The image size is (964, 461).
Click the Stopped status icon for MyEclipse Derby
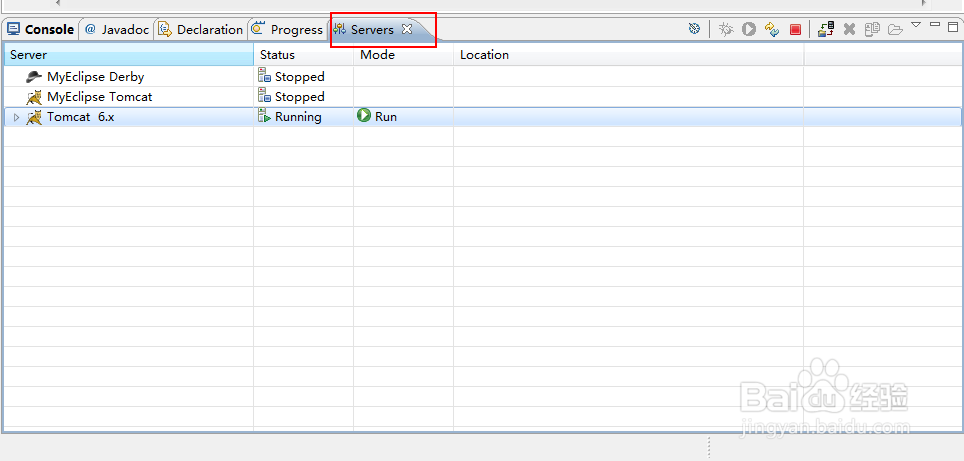coord(264,76)
